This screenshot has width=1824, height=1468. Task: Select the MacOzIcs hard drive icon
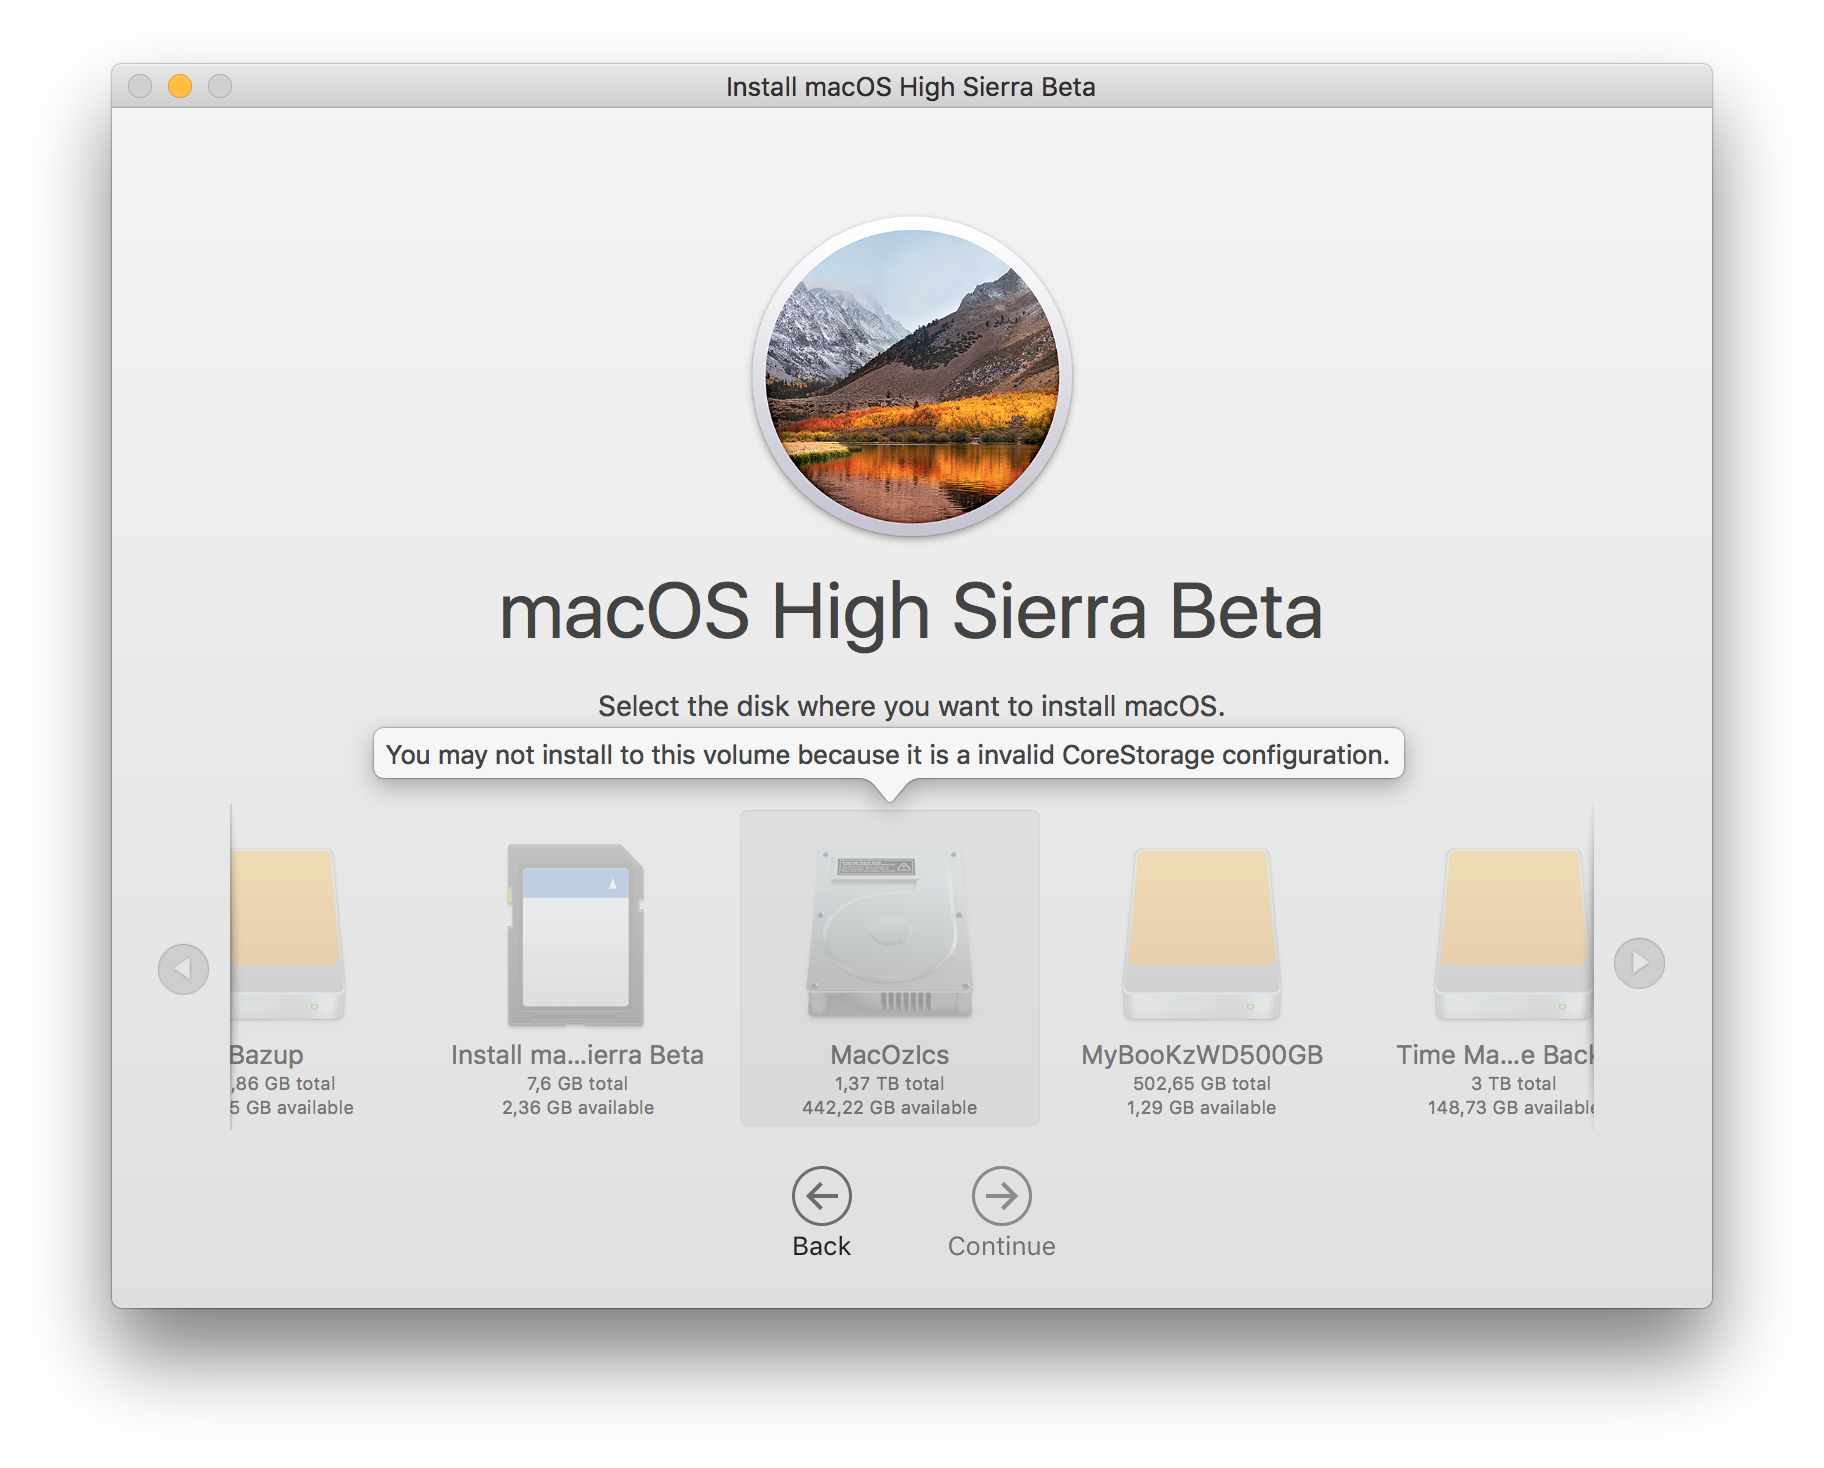pos(889,932)
